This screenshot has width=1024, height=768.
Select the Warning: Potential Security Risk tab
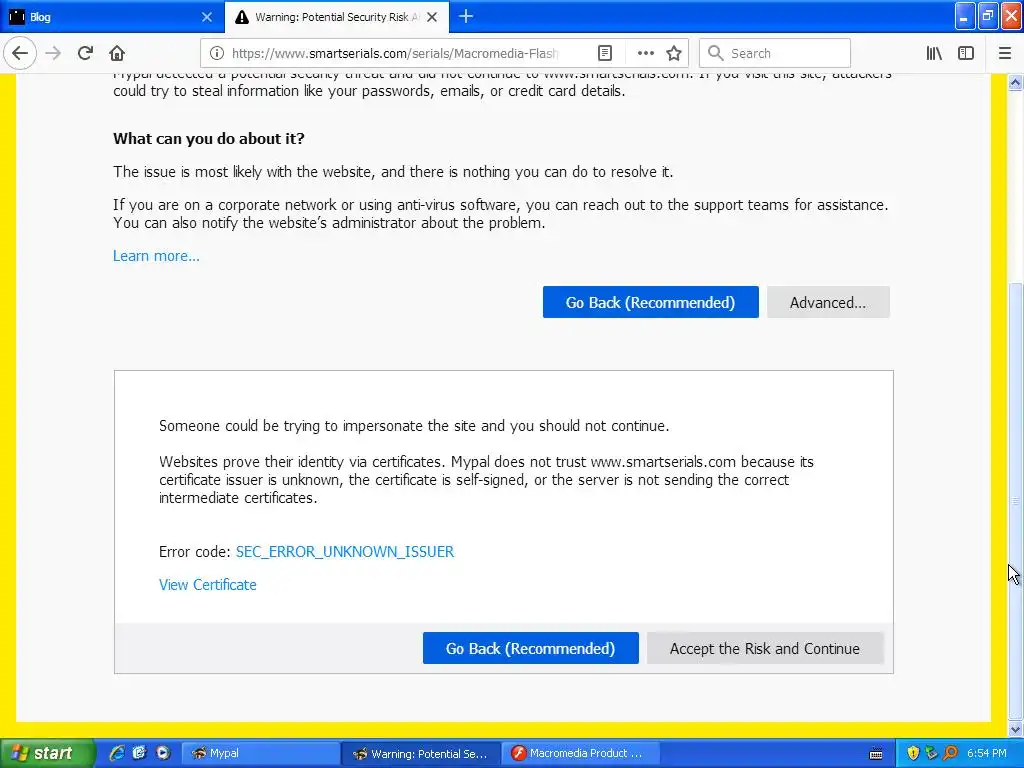(x=336, y=17)
